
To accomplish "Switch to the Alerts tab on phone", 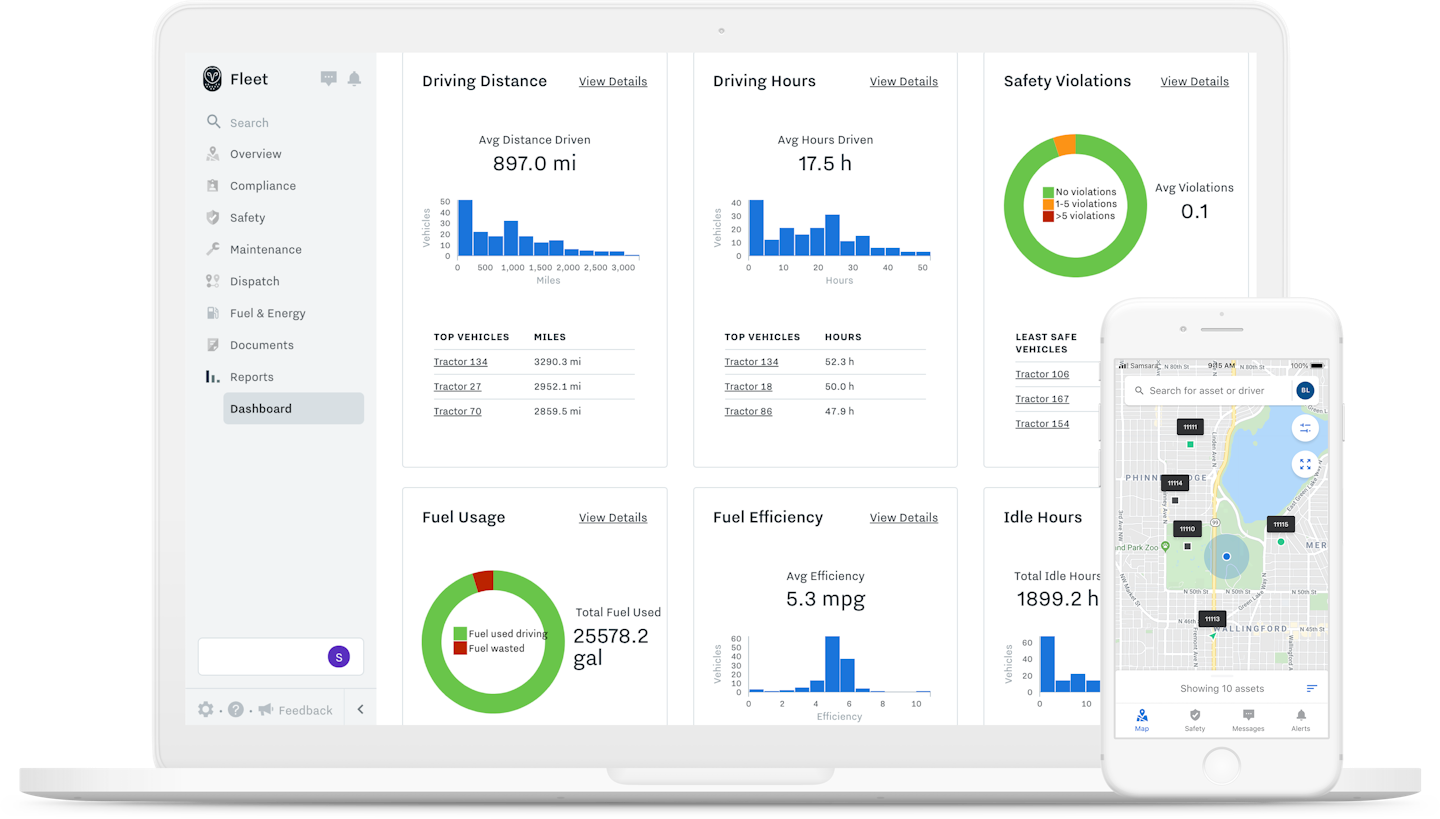I will click(1300, 719).
